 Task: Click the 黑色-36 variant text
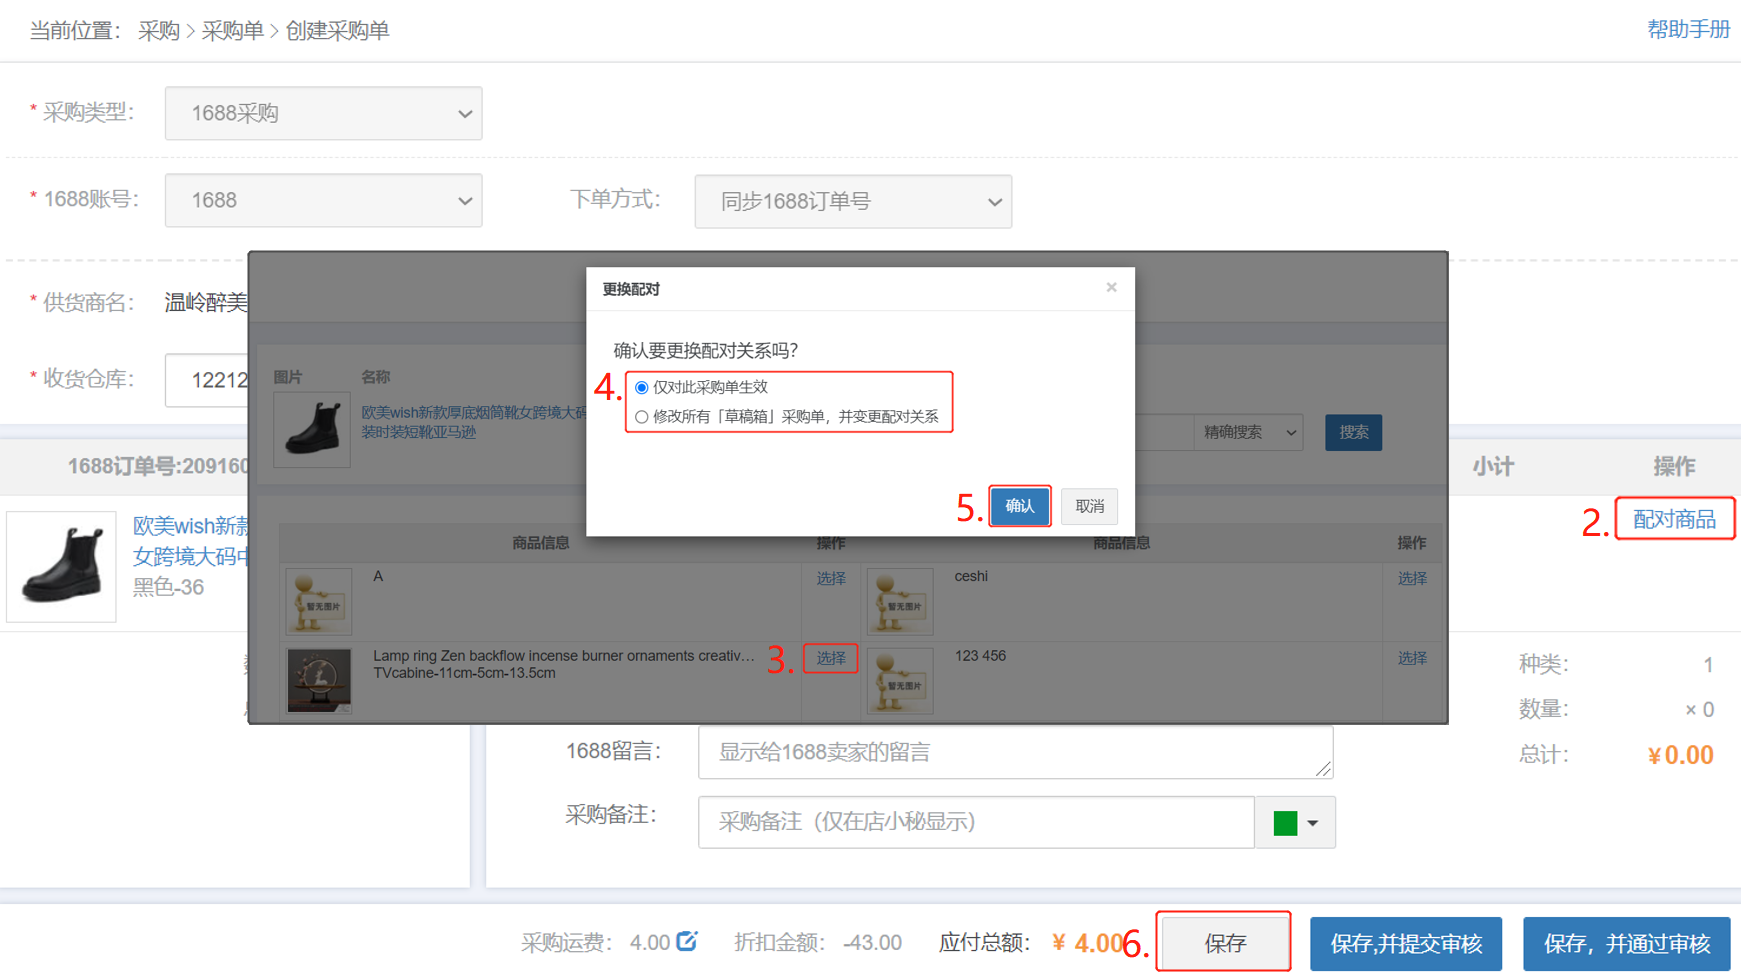(168, 587)
